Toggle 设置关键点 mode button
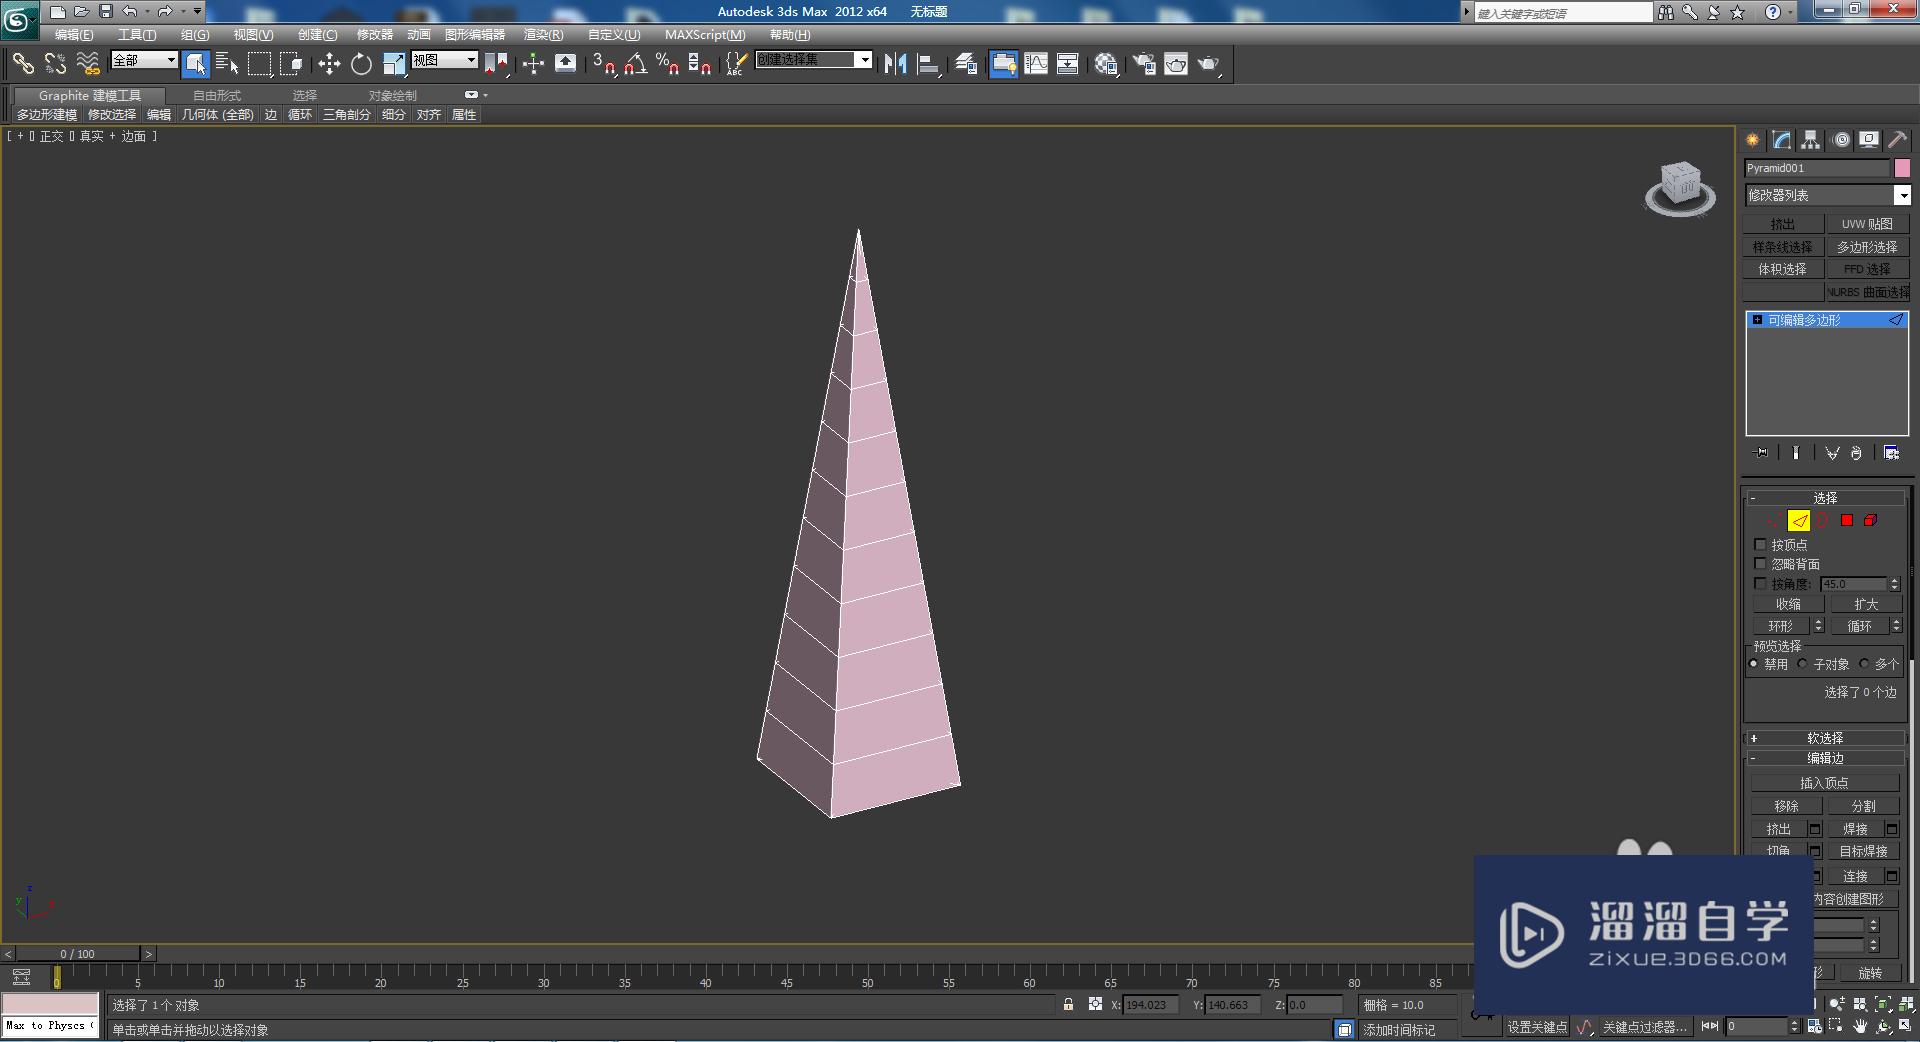The image size is (1920, 1042). tap(1537, 1027)
